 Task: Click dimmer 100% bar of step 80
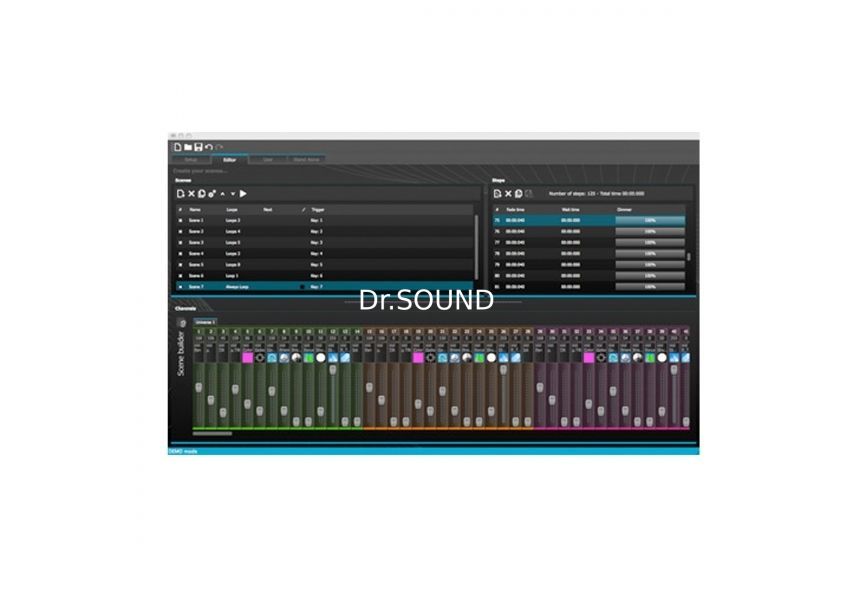point(650,276)
